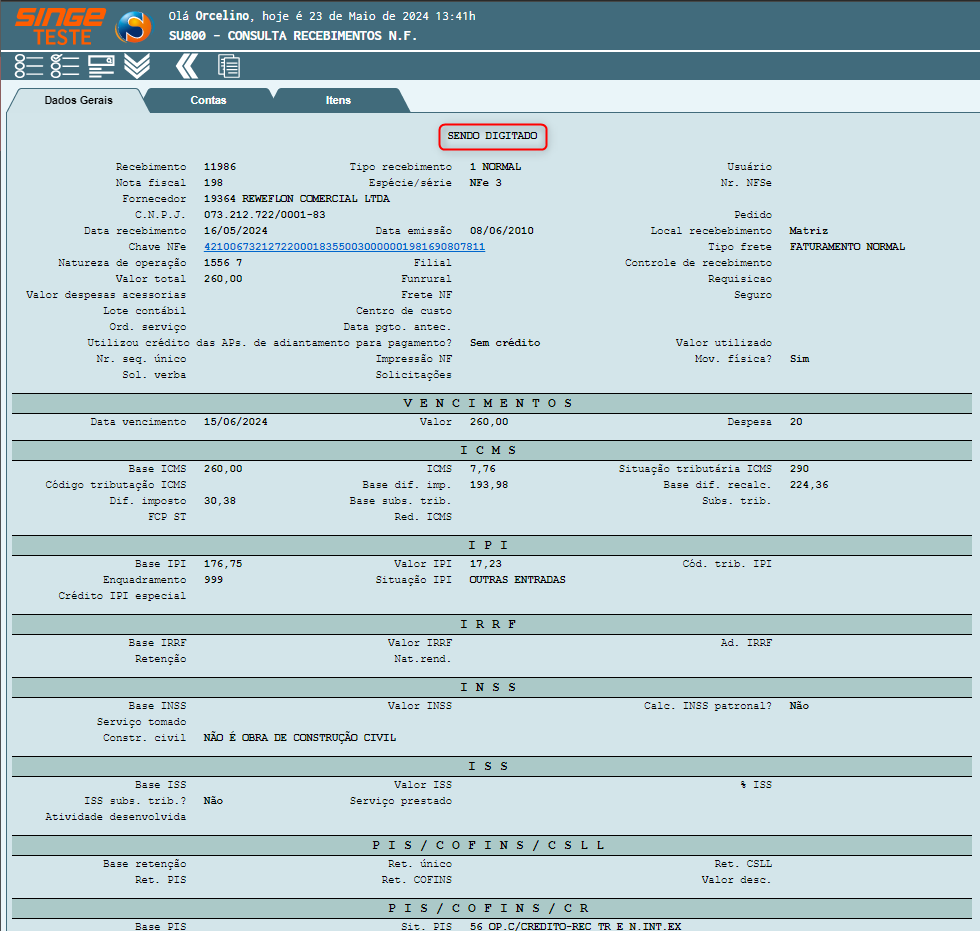Click the orange S globe logo
This screenshot has width=980, height=931.
133,27
